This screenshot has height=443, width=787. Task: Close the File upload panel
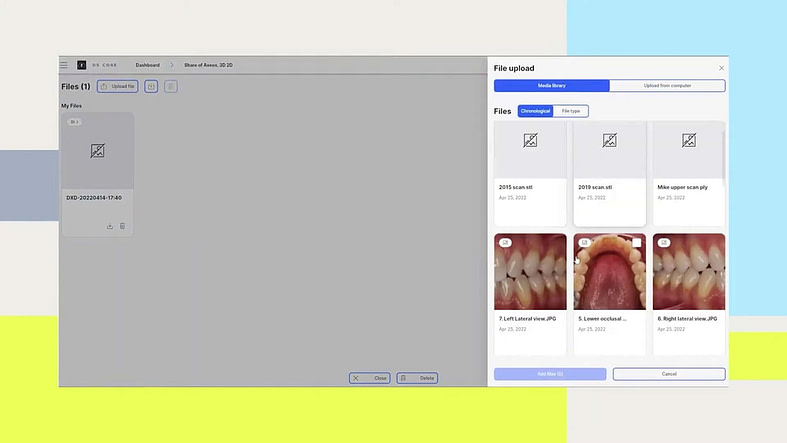point(721,68)
